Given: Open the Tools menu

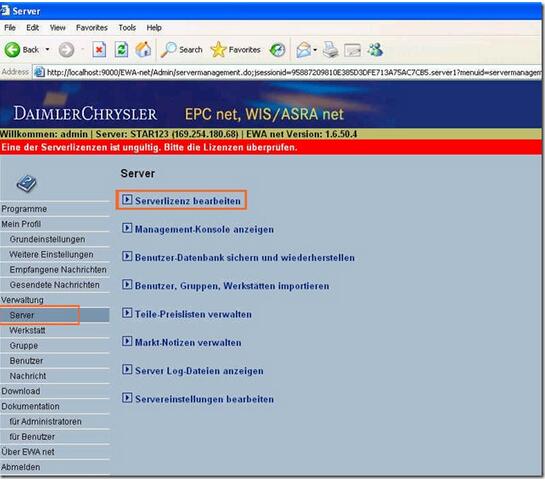Looking at the screenshot, I should 127,27.
